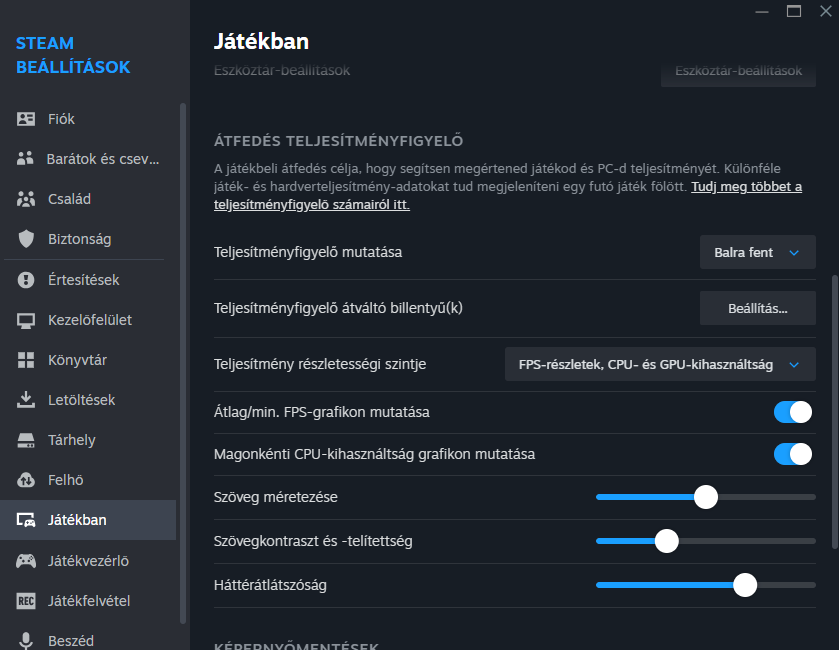Screen dimensions: 839x650
Task: Click the Fiók account card icon
Action: pyautogui.click(x=27, y=119)
